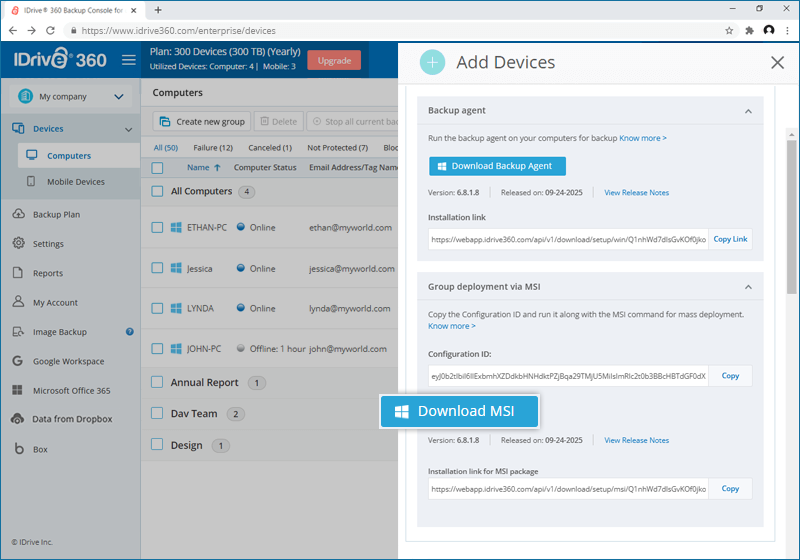Check the Design group checkbox
Viewport: 800px width, 560px height.
click(x=157, y=444)
